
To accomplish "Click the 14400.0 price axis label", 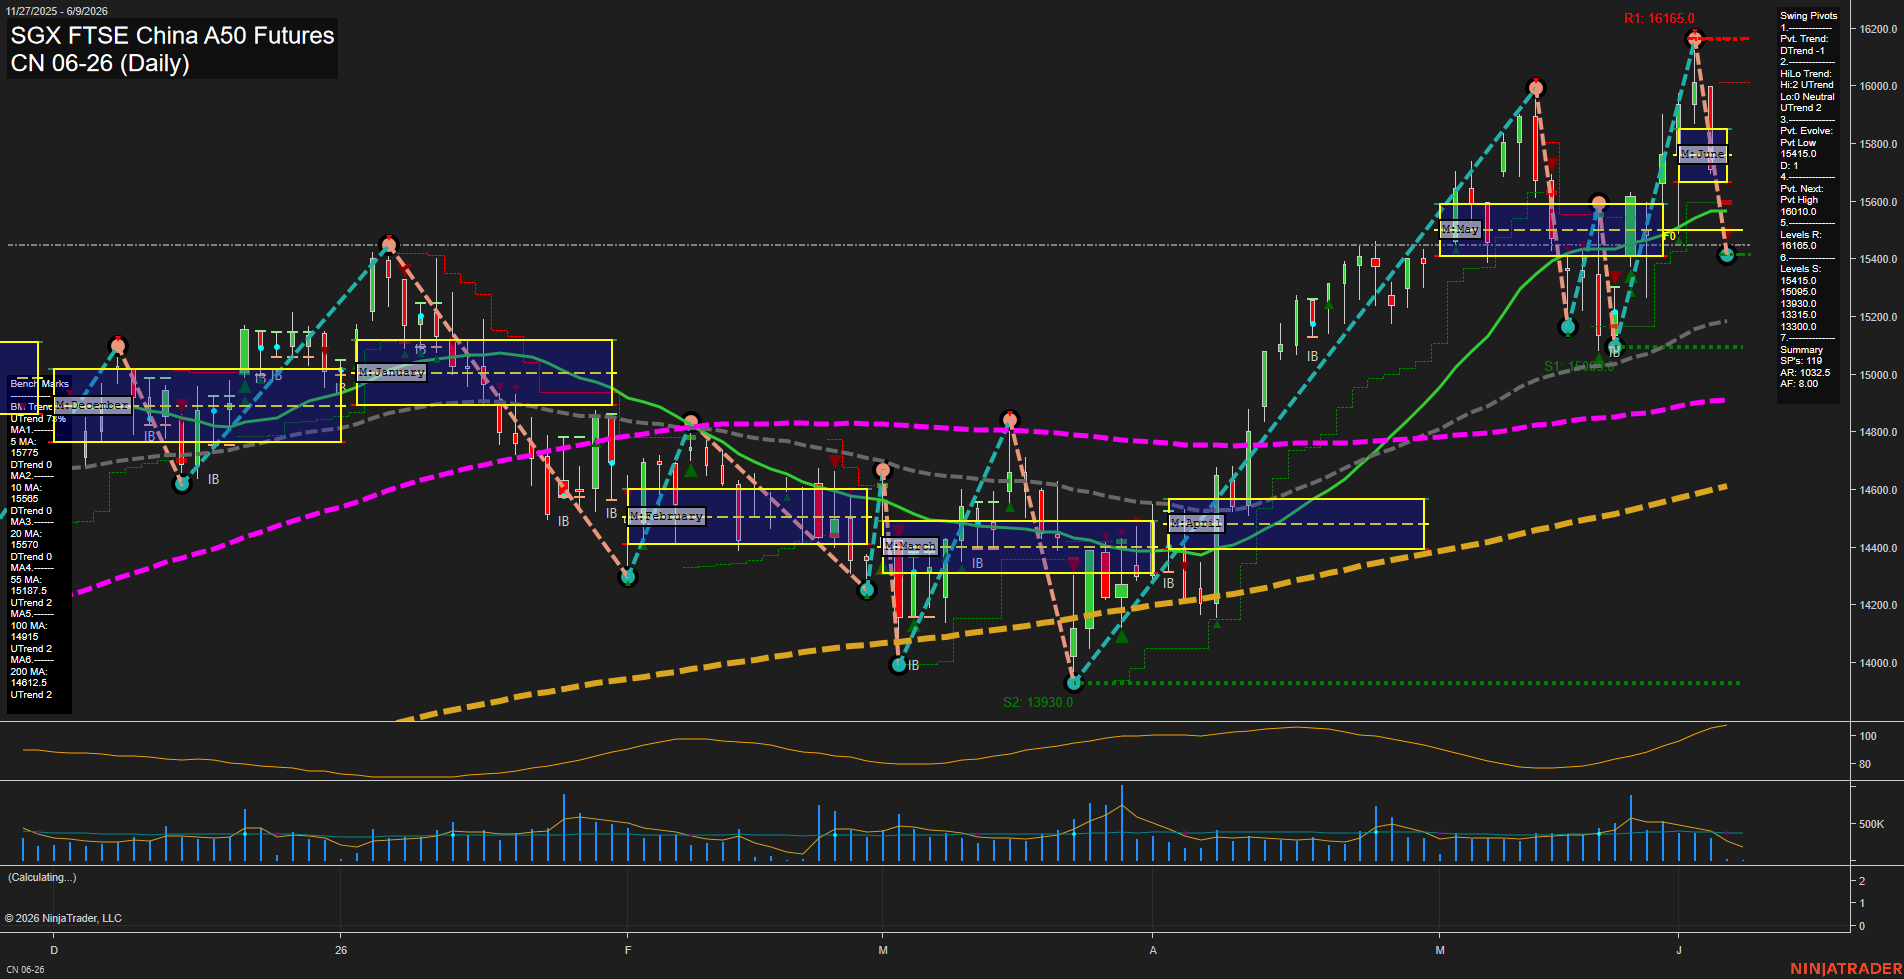I will click(1878, 548).
